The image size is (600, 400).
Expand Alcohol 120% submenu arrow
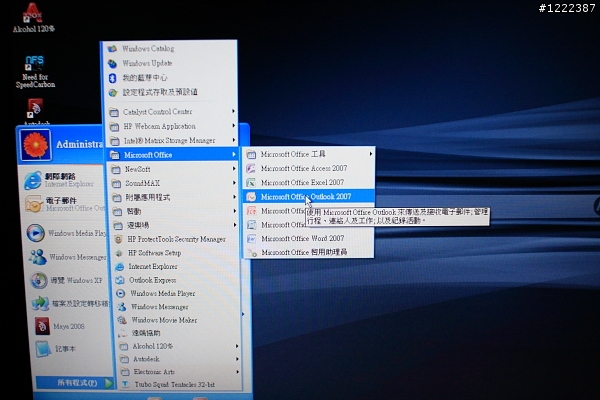(237, 346)
